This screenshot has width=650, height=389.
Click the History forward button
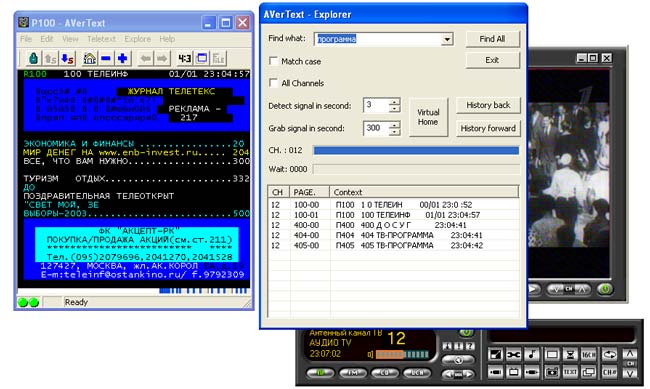(x=488, y=129)
